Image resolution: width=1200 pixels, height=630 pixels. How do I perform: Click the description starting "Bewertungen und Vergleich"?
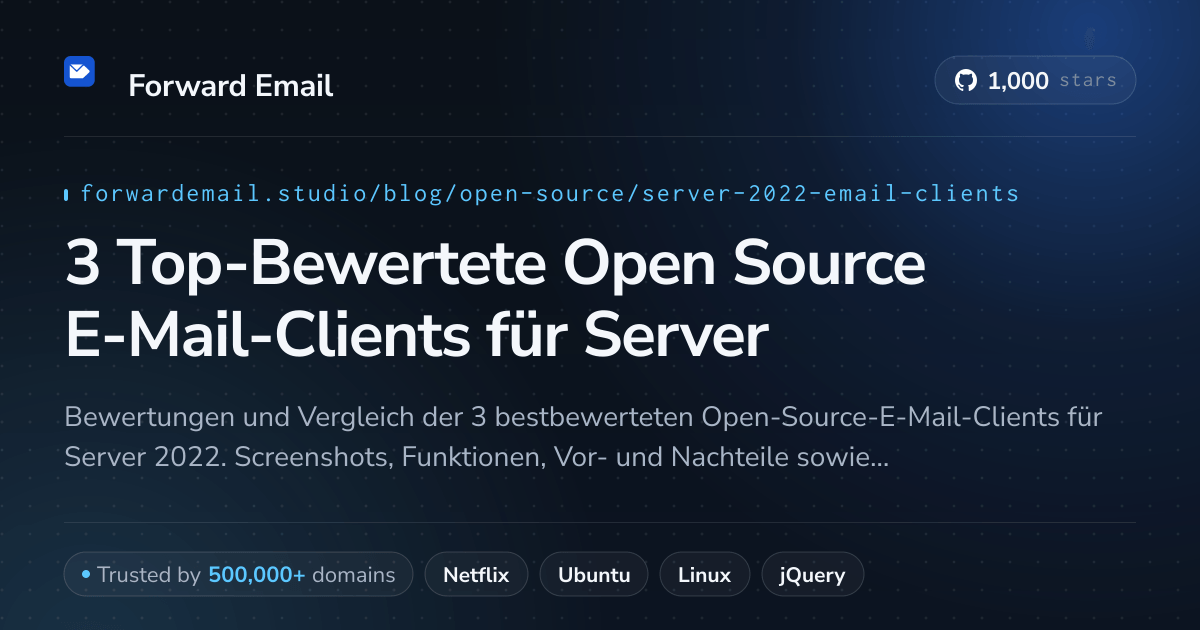point(583,437)
